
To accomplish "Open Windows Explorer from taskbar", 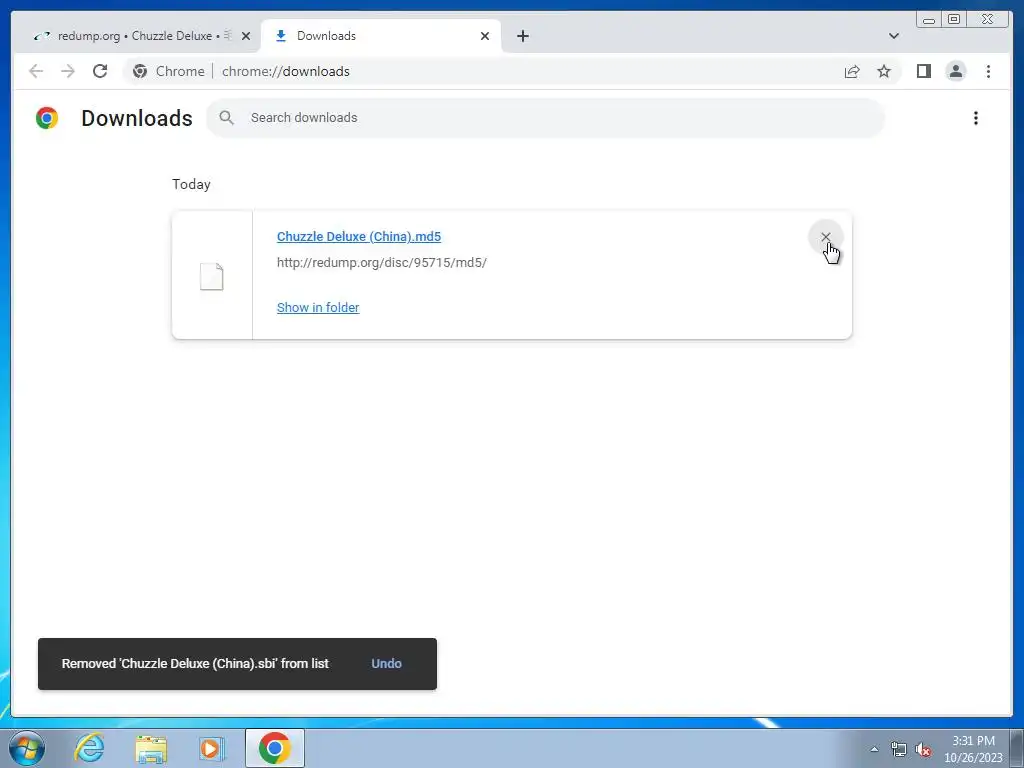I will coord(152,748).
